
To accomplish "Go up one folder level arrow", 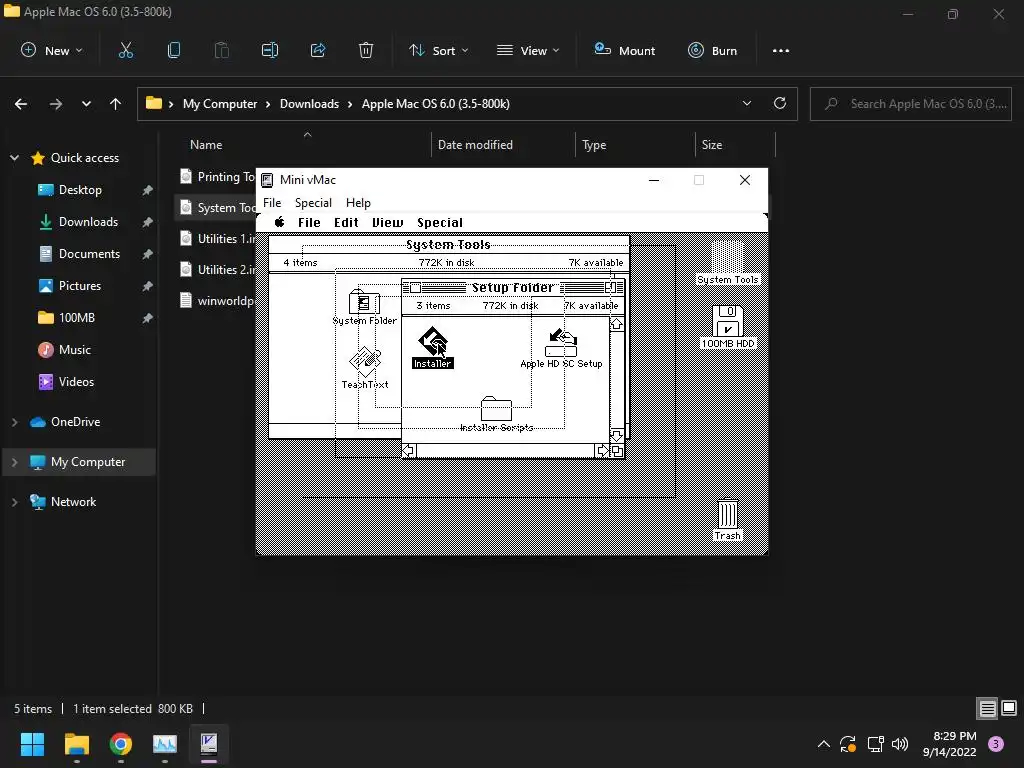I will (116, 104).
